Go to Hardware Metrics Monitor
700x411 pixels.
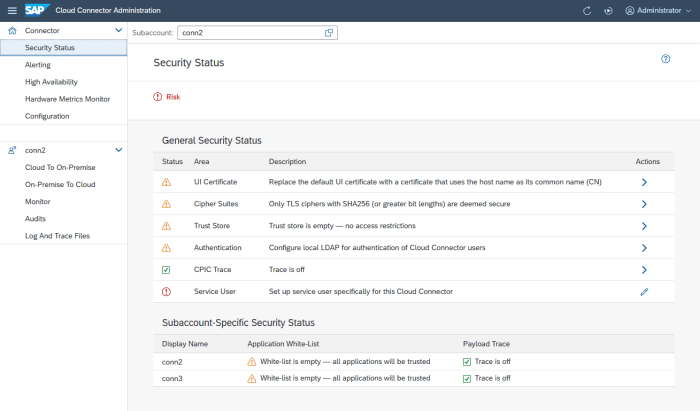tap(67, 99)
